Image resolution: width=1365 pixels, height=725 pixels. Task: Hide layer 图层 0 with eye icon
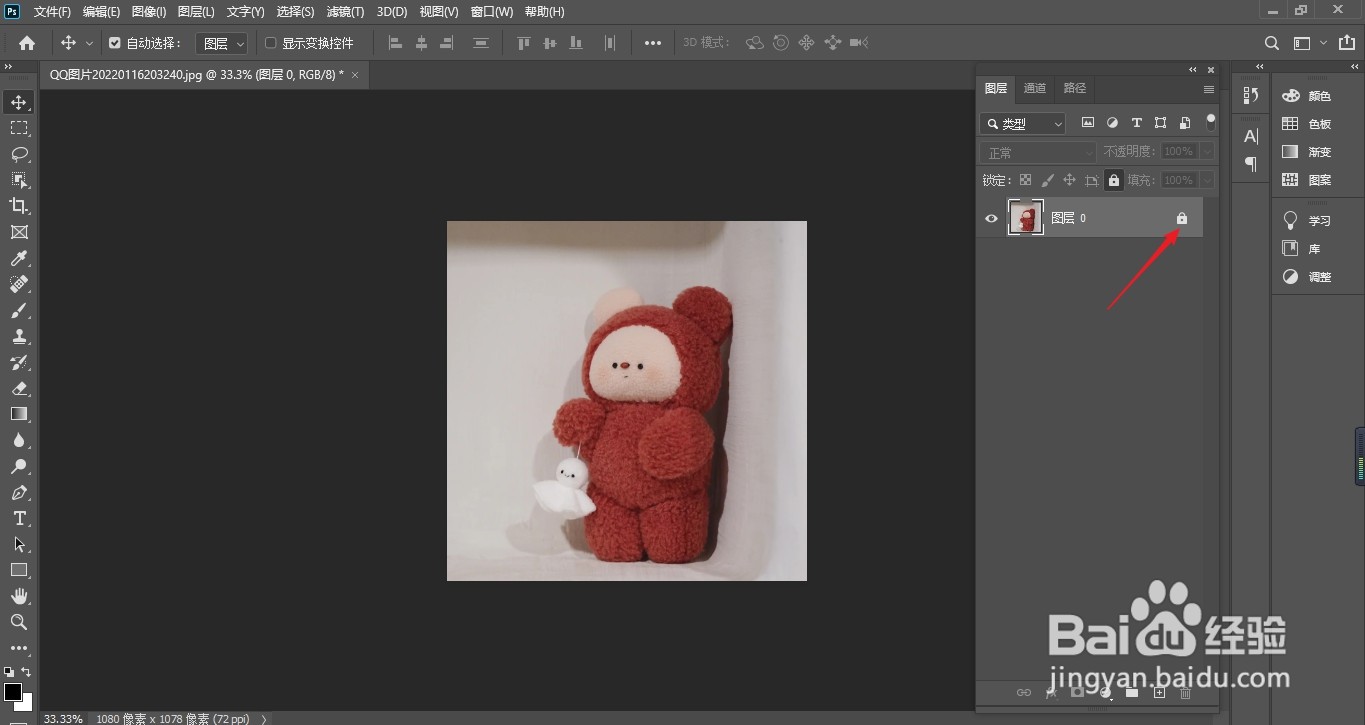tap(992, 218)
